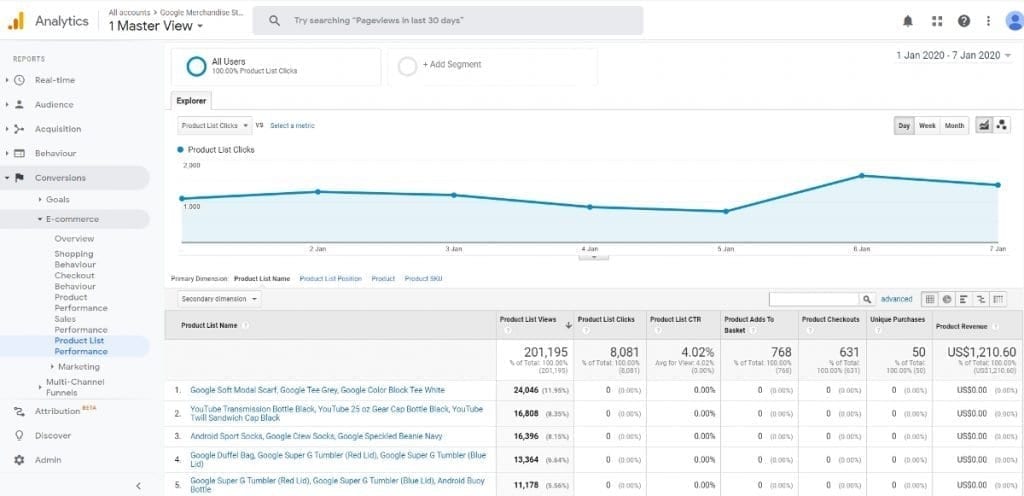Open the Admin gear icon
1024x496 pixels.
[20, 460]
